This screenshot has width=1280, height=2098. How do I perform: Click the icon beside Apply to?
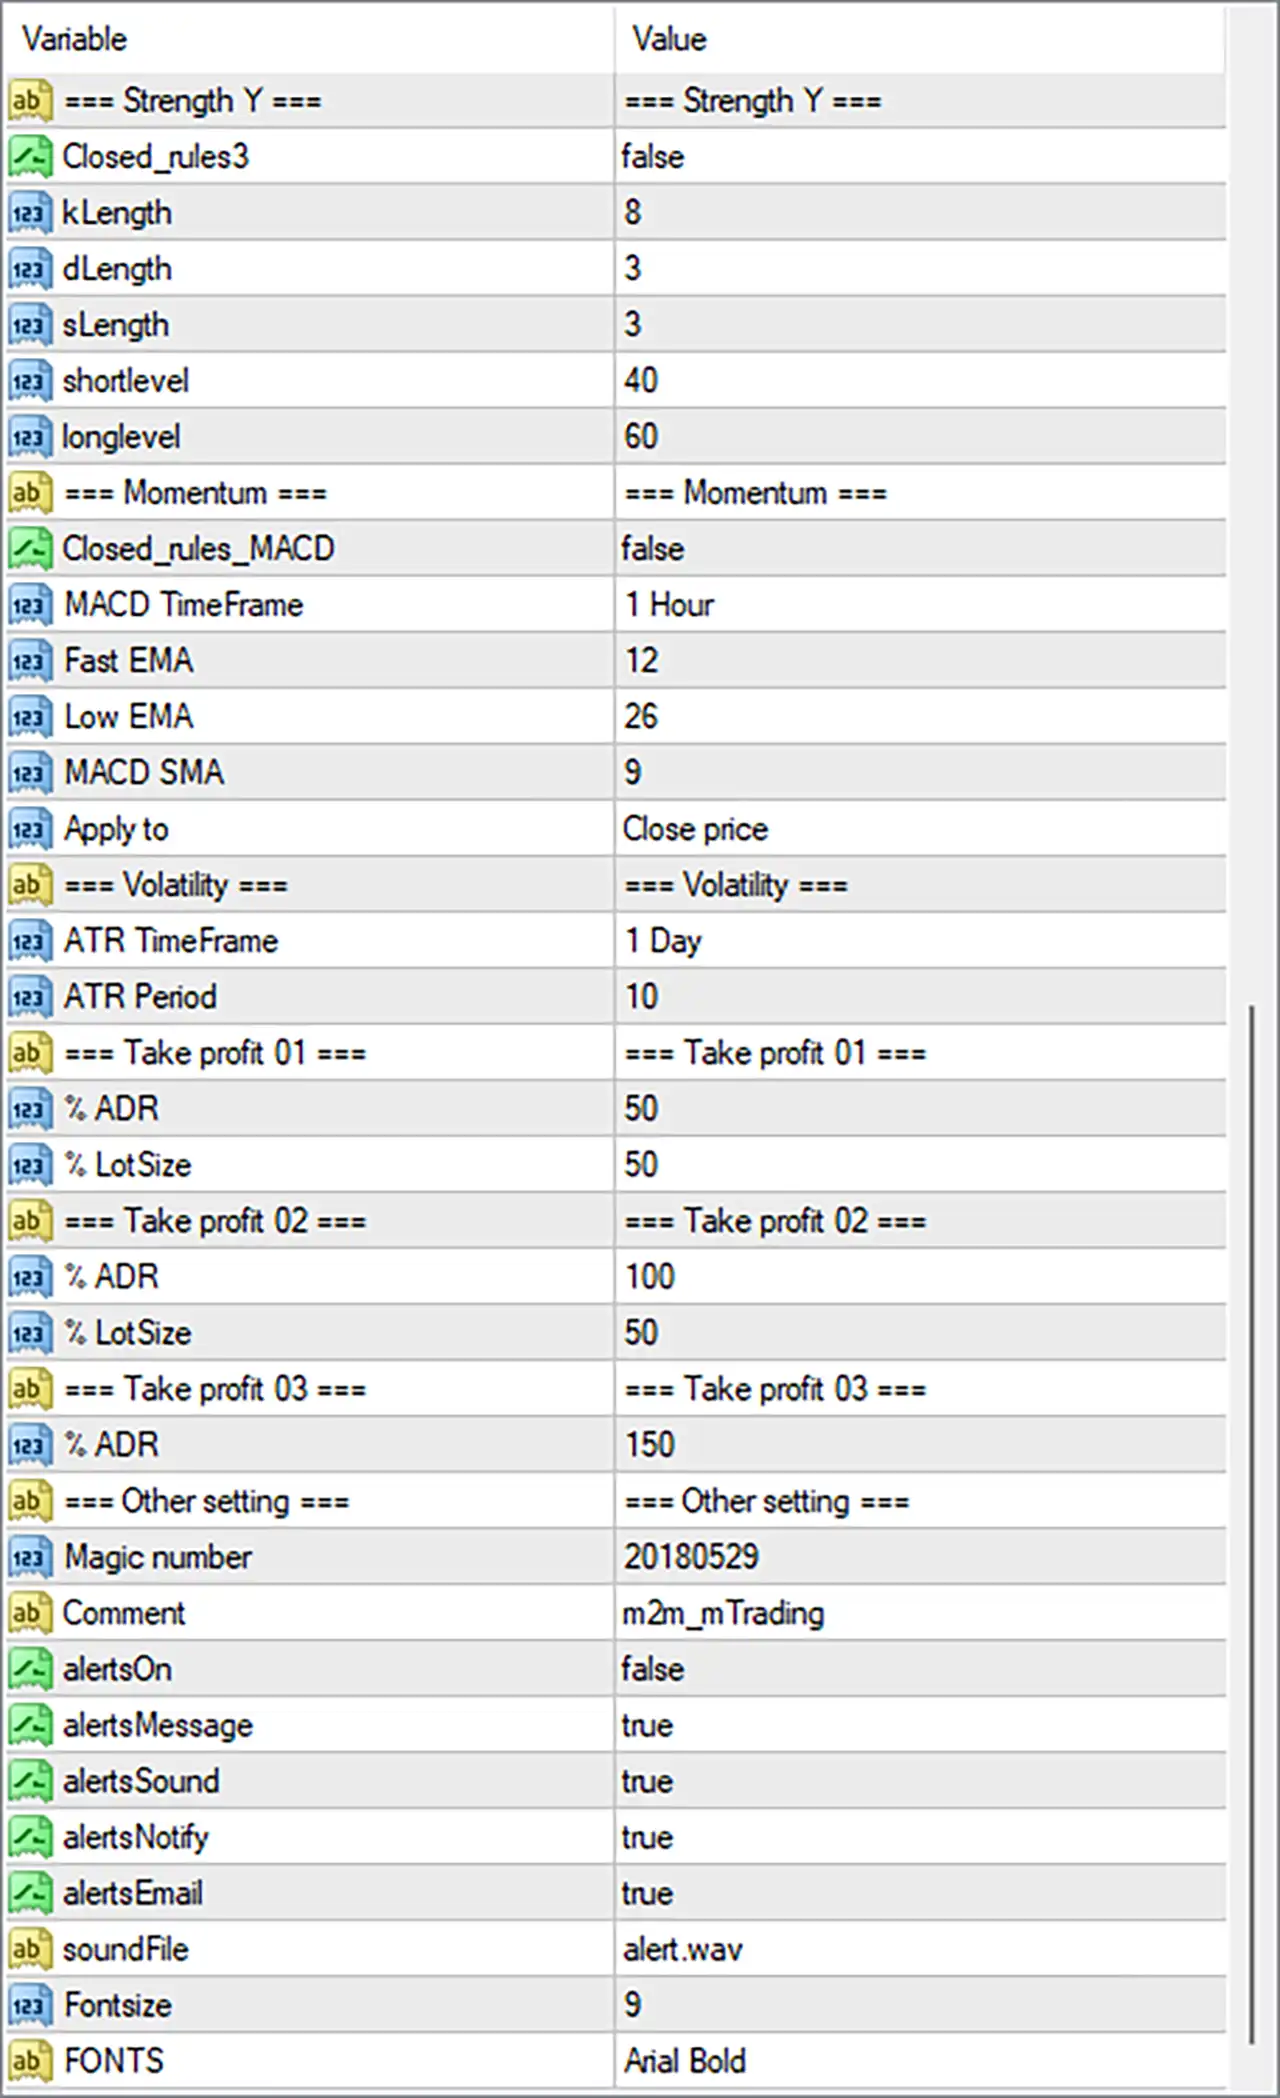tap(30, 829)
